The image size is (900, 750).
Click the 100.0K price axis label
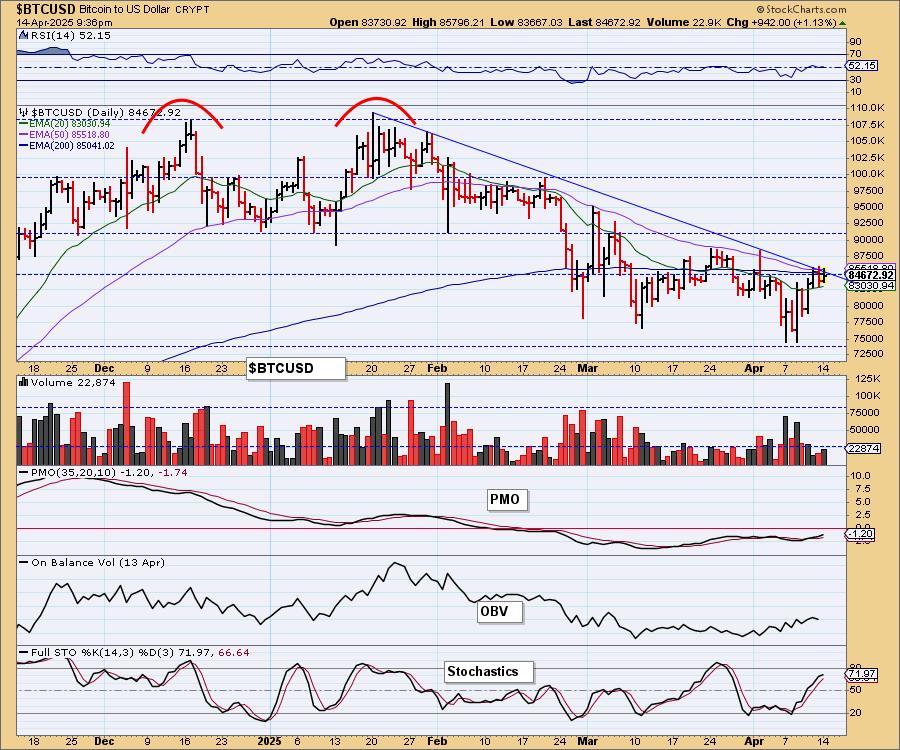(867, 173)
